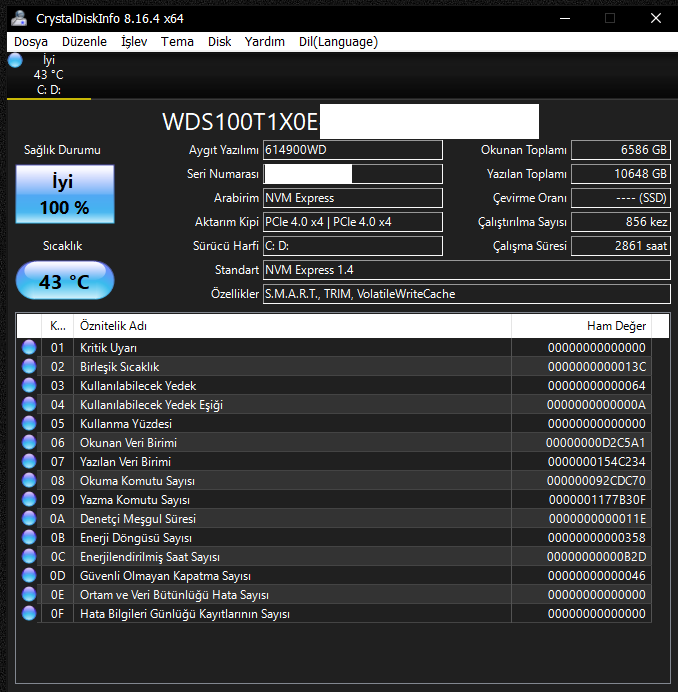Click status orb for Kritik Uyarı row
This screenshot has height=692, width=678.
point(29,348)
